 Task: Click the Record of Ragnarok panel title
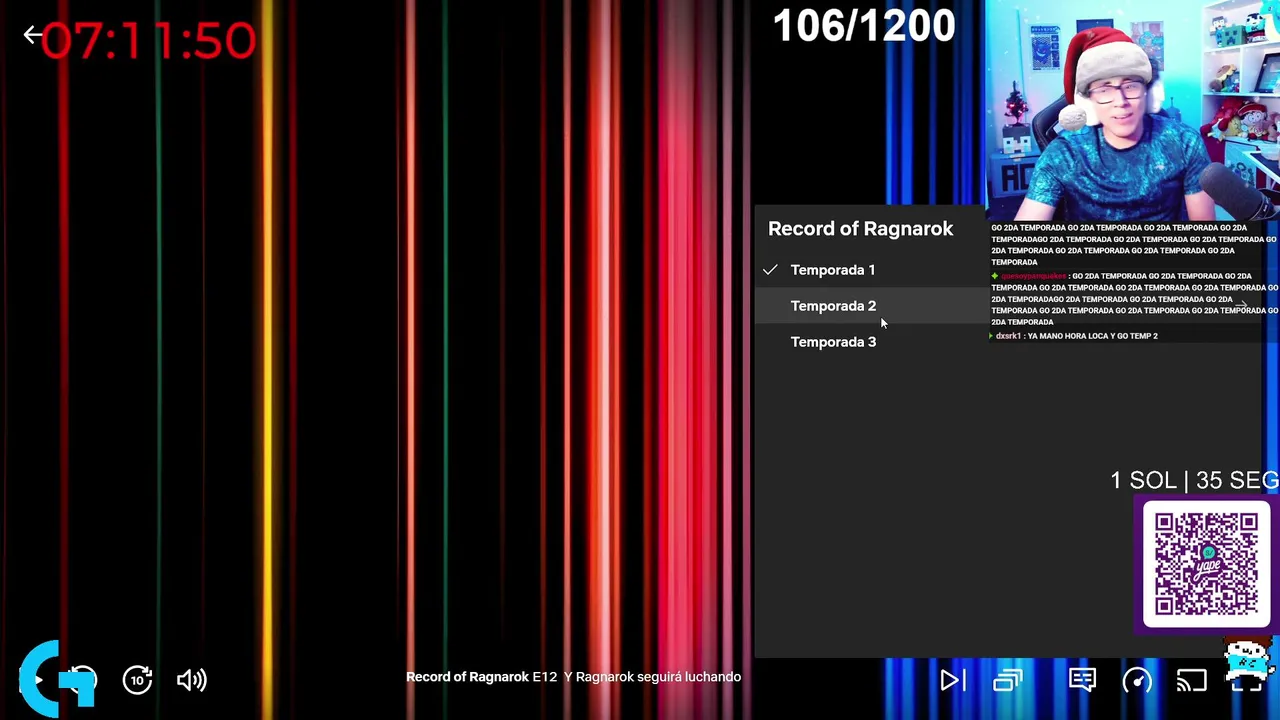click(860, 229)
